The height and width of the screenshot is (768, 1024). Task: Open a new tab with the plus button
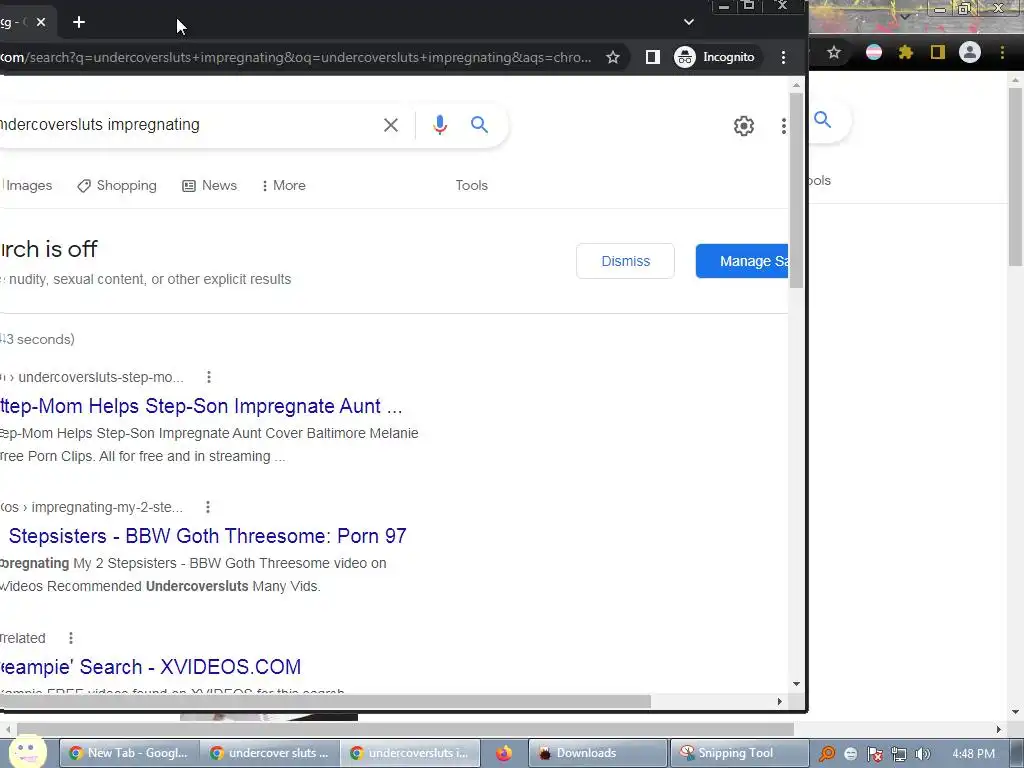tap(79, 22)
